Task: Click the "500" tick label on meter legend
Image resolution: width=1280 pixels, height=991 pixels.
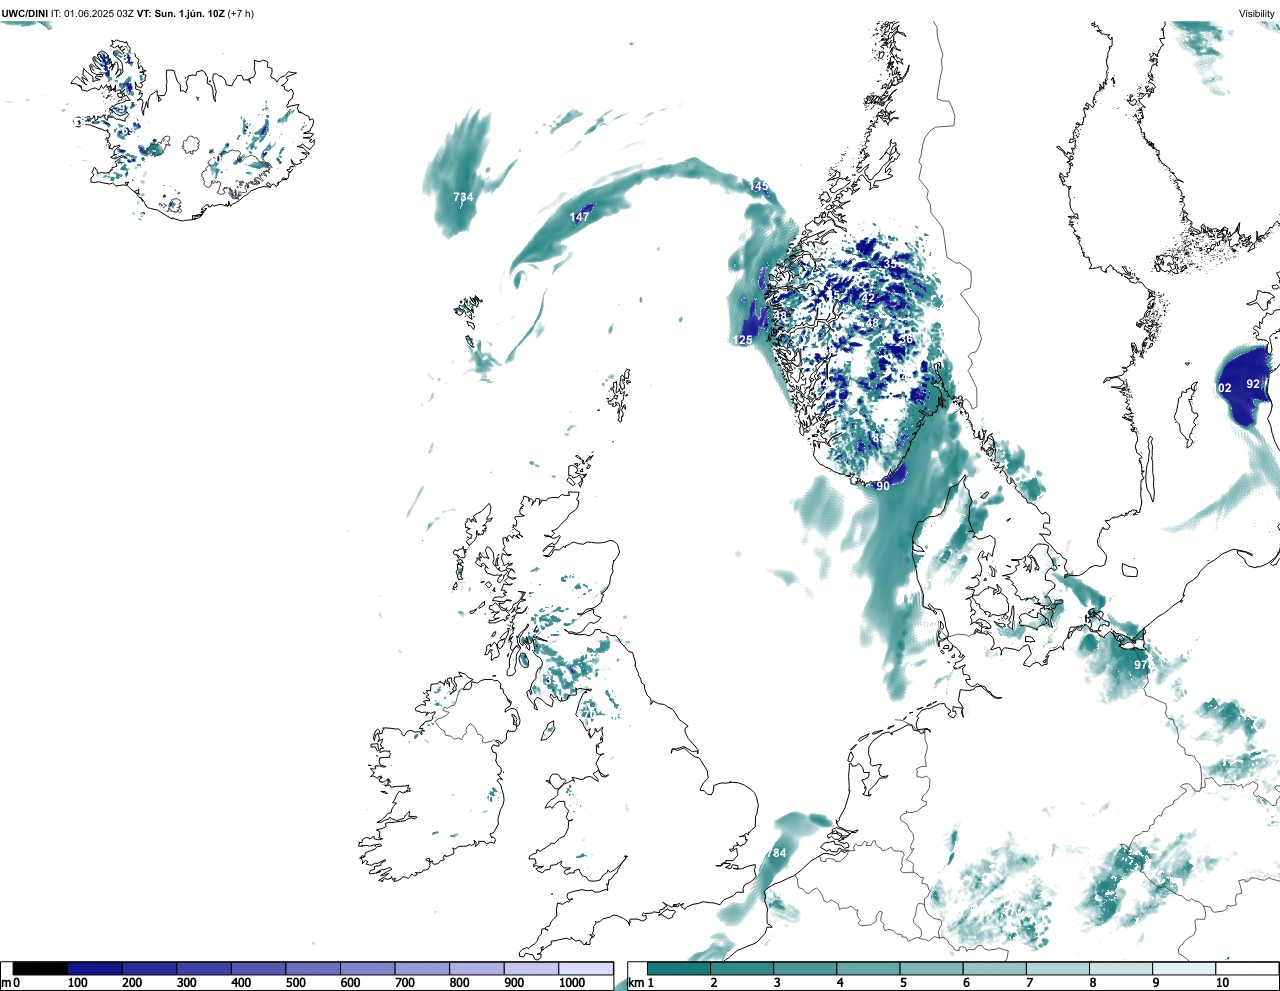Action: [296, 983]
